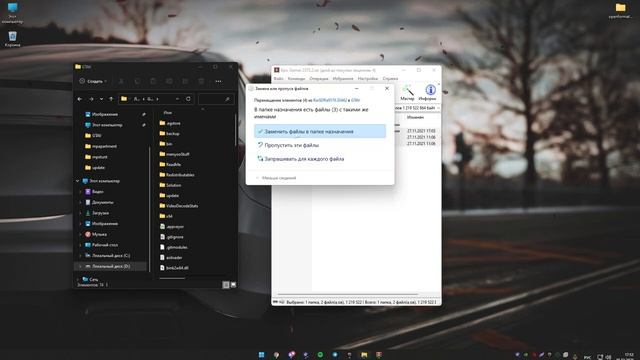Select the Музыка library icon
The width and height of the screenshot is (640, 360).
tap(88, 234)
